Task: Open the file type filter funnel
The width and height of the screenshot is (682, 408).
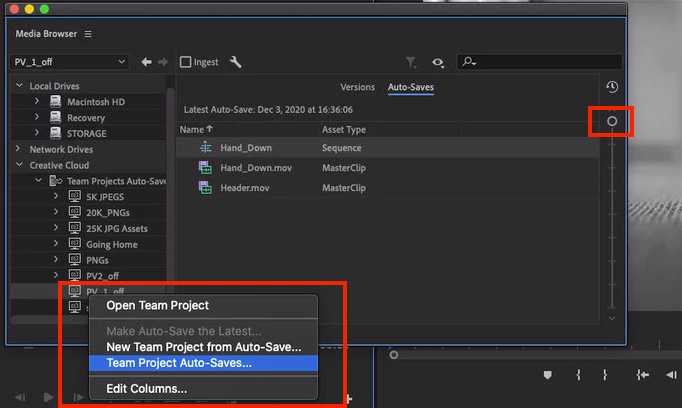Action: (x=411, y=63)
